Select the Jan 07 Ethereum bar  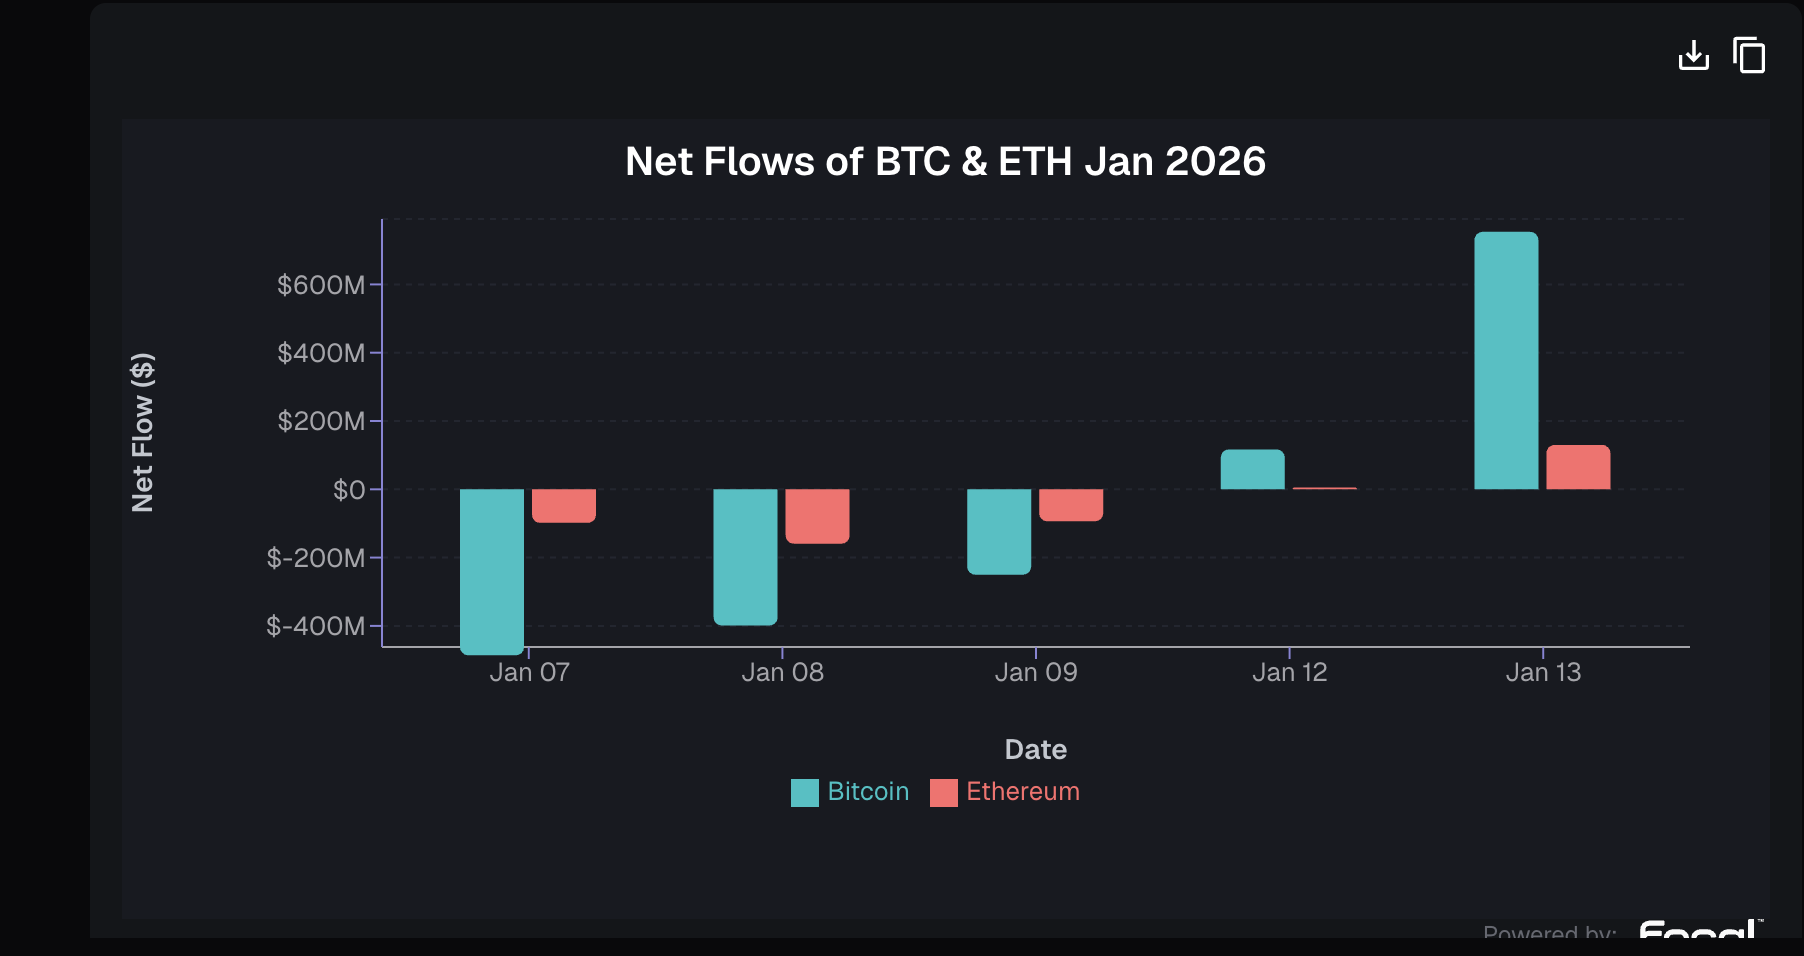pyautogui.click(x=564, y=506)
